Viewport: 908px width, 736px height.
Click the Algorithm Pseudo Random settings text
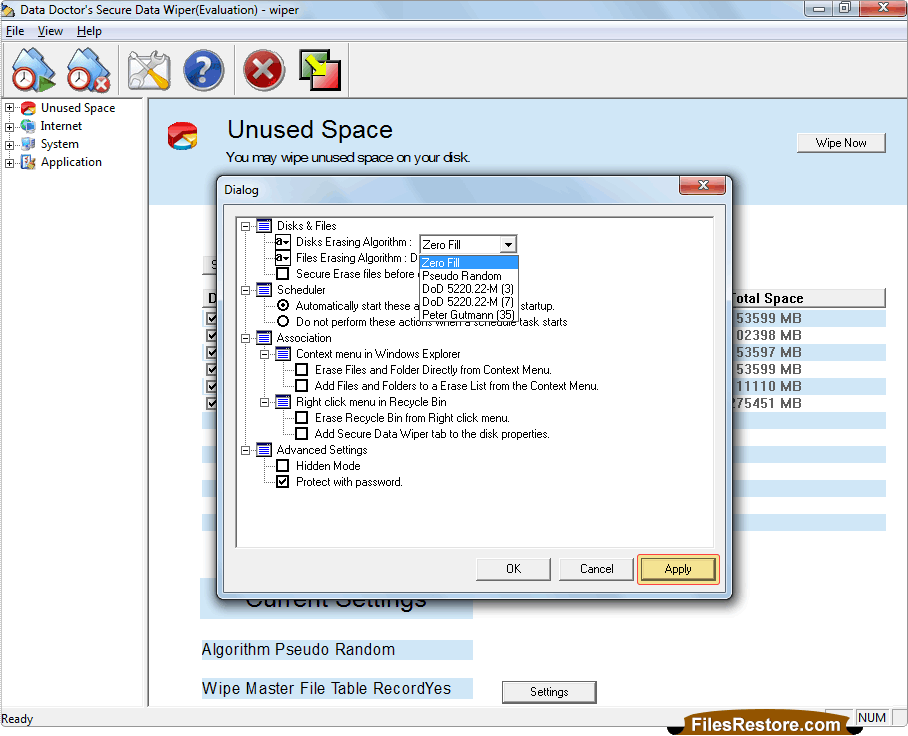coord(298,650)
